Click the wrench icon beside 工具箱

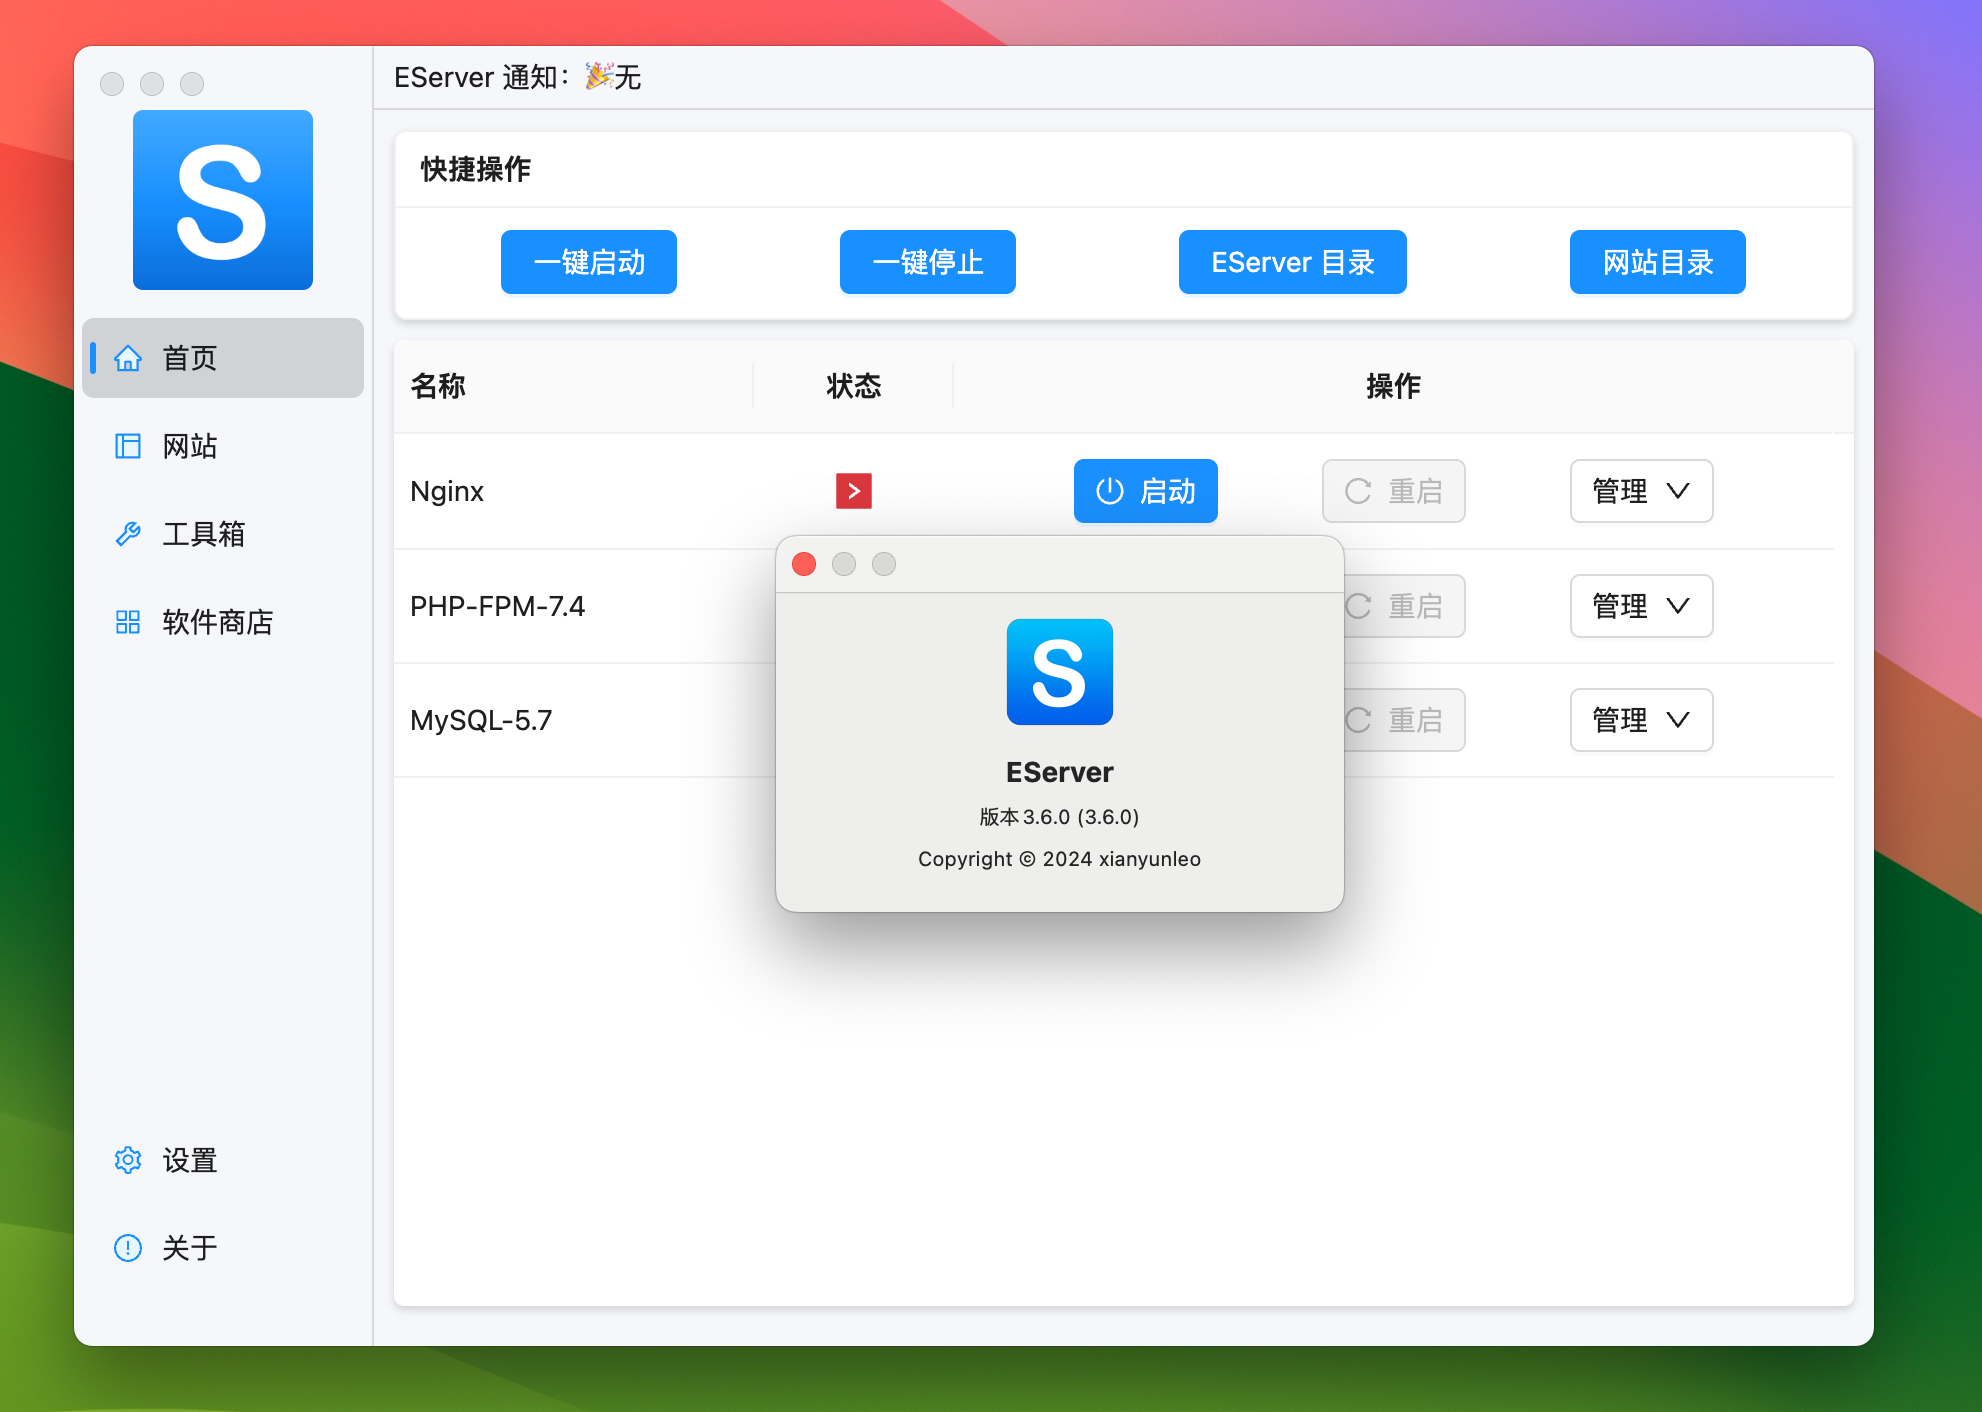click(128, 534)
